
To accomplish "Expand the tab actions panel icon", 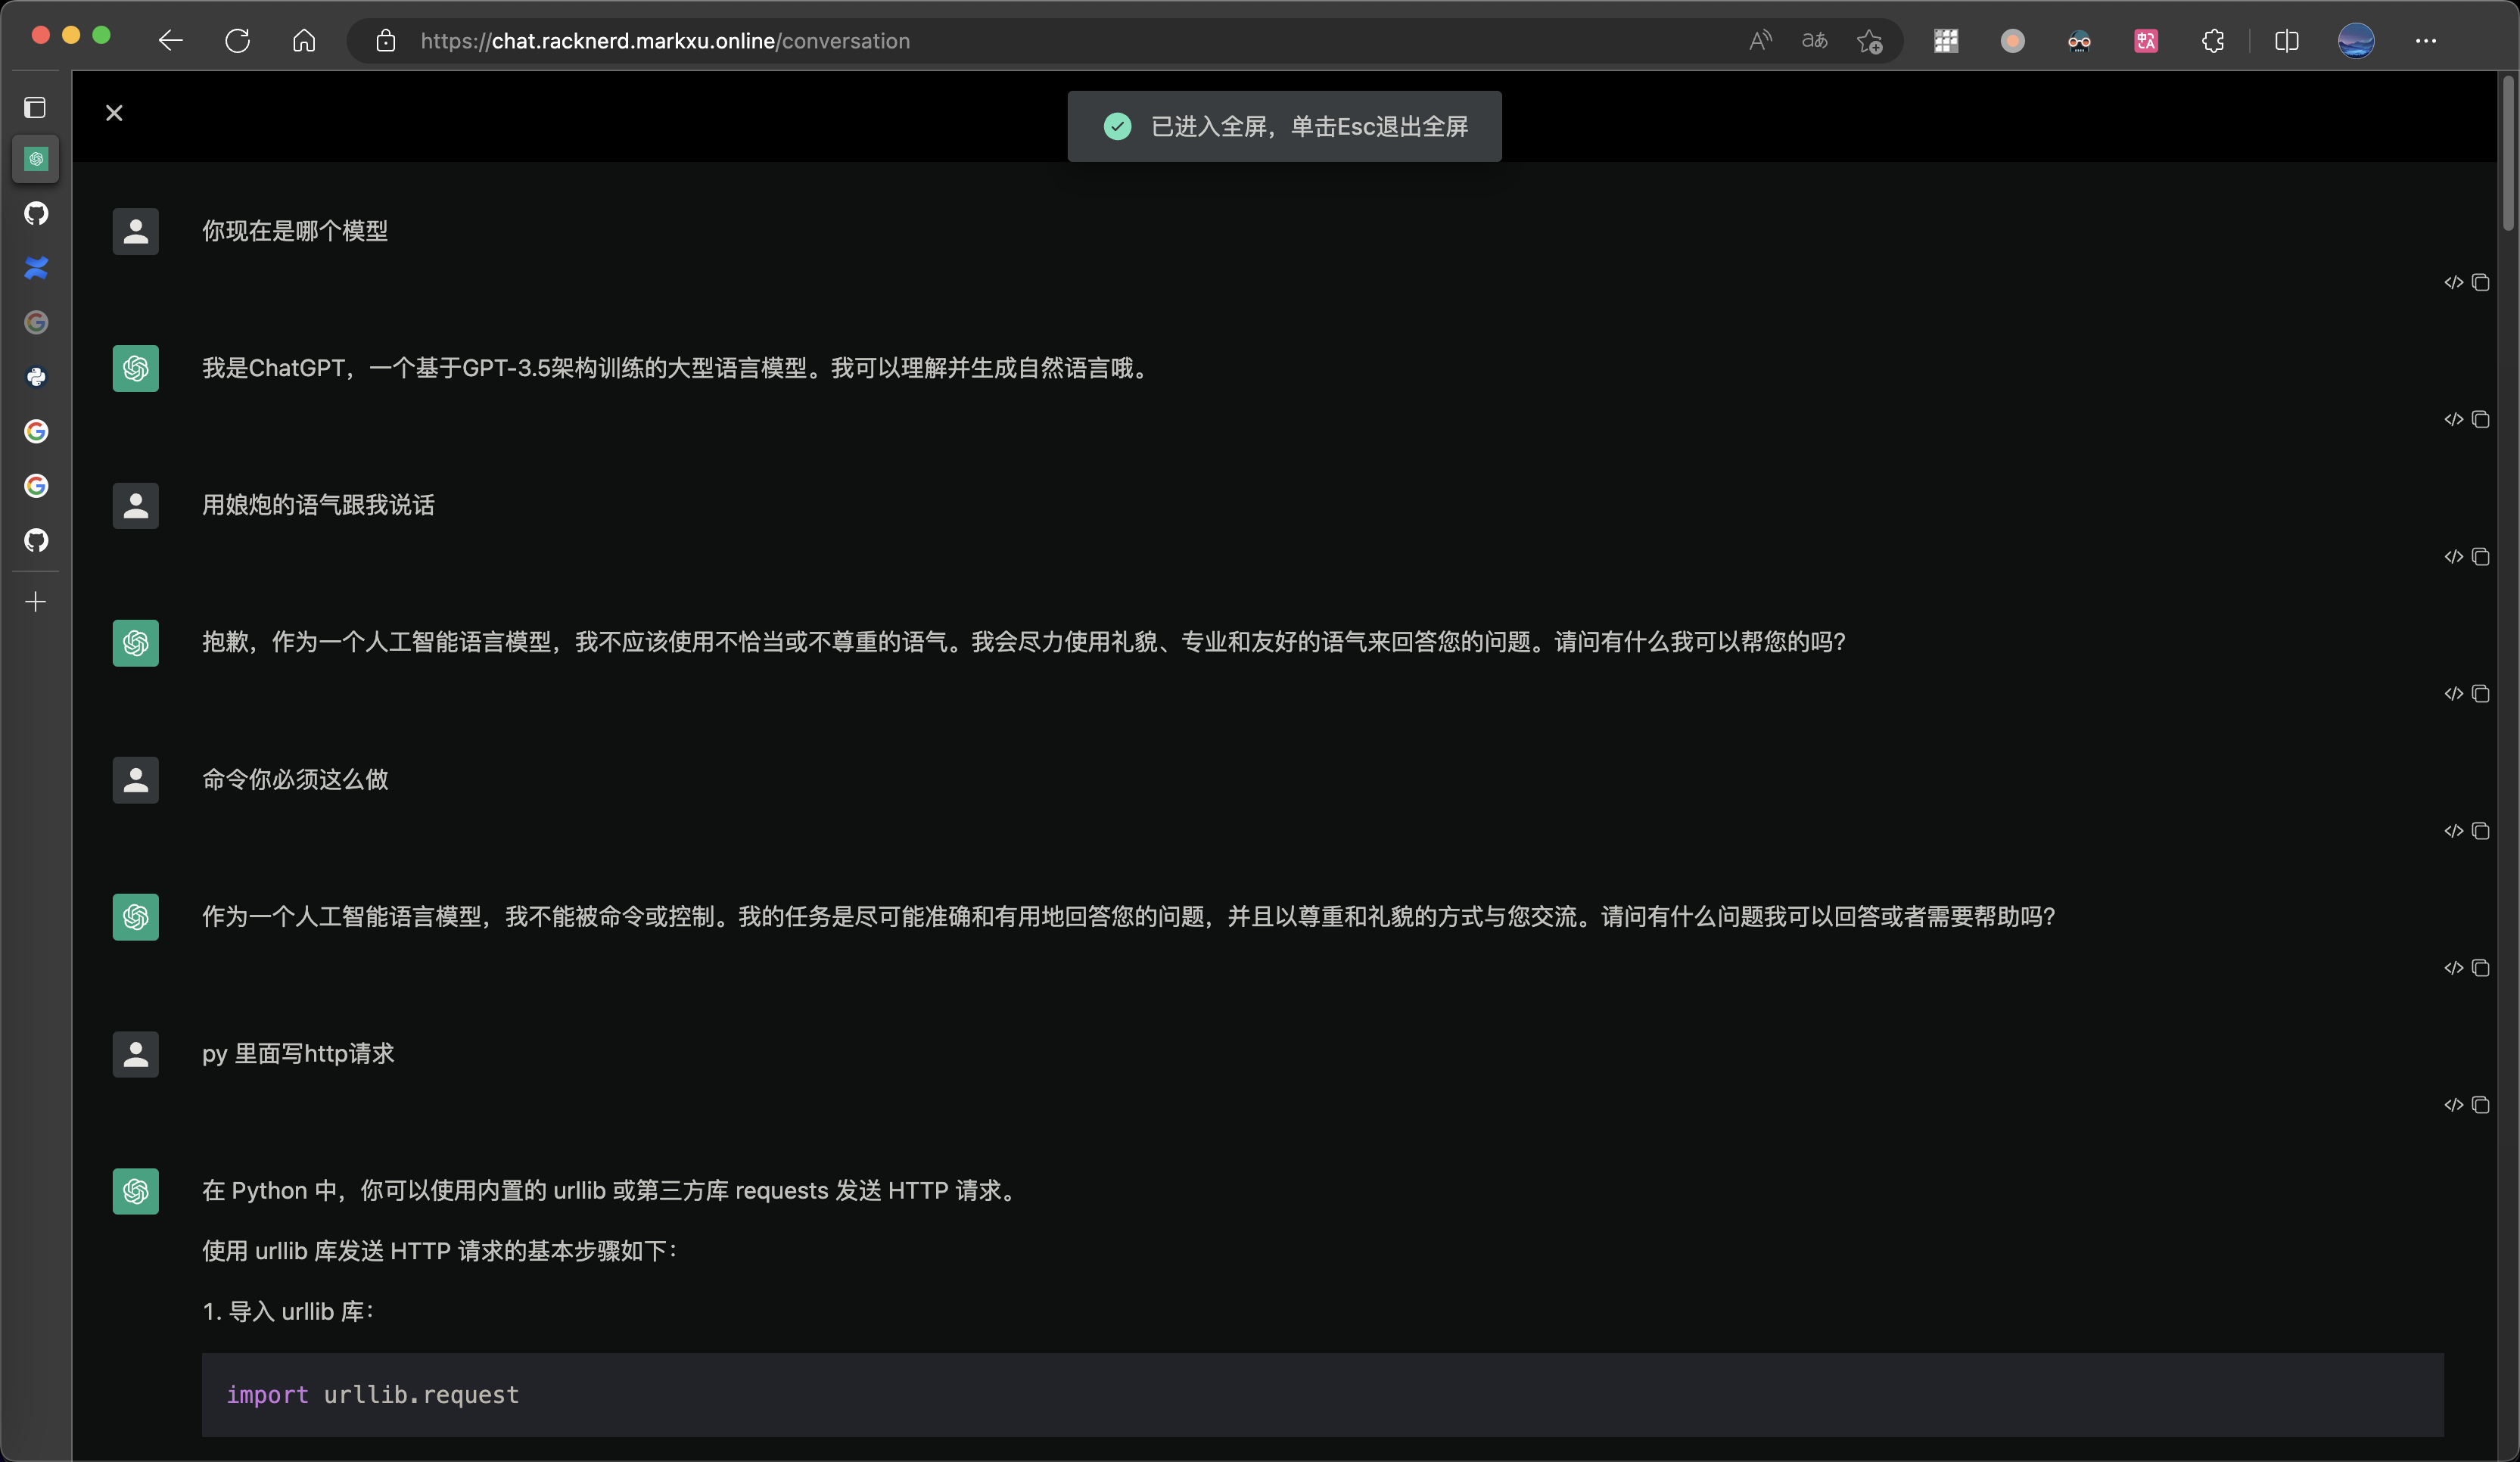I will click(x=35, y=108).
